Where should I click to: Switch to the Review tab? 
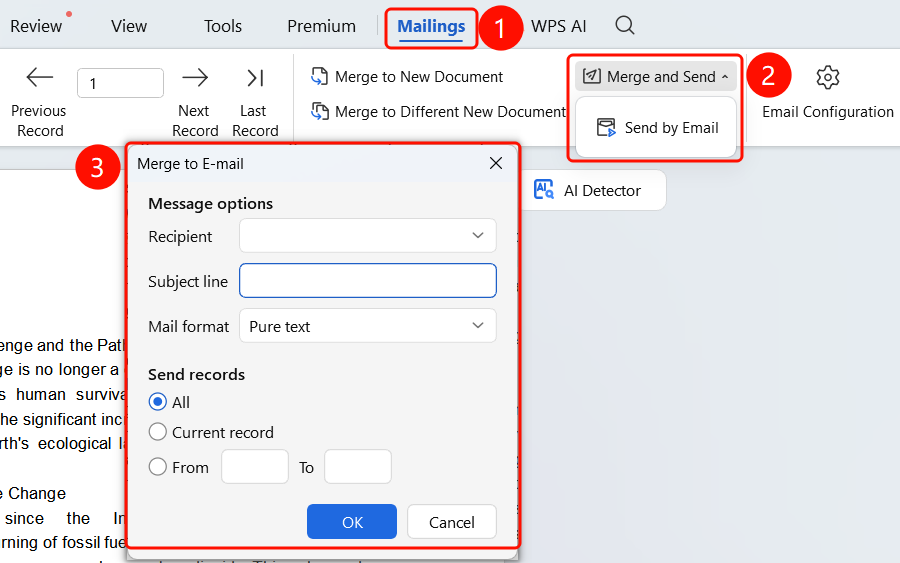[x=36, y=26]
